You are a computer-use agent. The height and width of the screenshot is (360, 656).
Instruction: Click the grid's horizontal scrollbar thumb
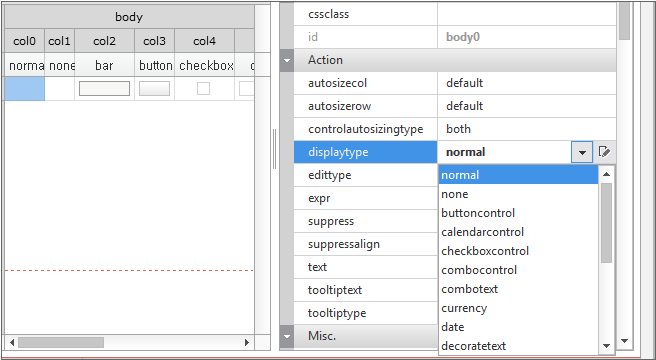[x=61, y=343]
